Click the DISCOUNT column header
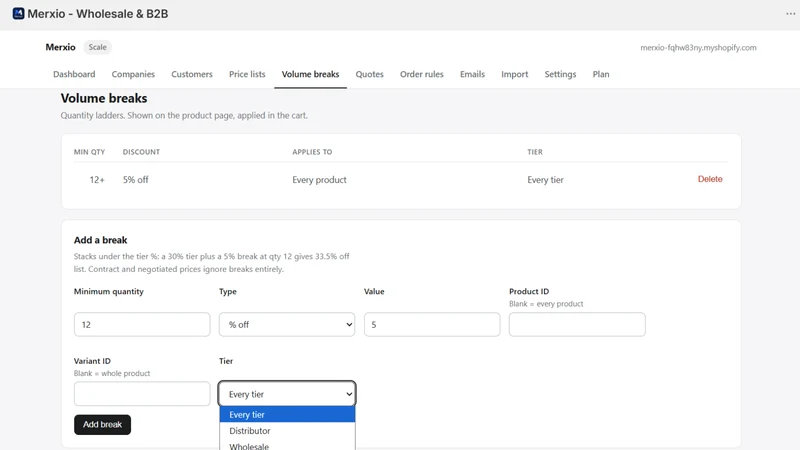The image size is (800, 450). [141, 152]
